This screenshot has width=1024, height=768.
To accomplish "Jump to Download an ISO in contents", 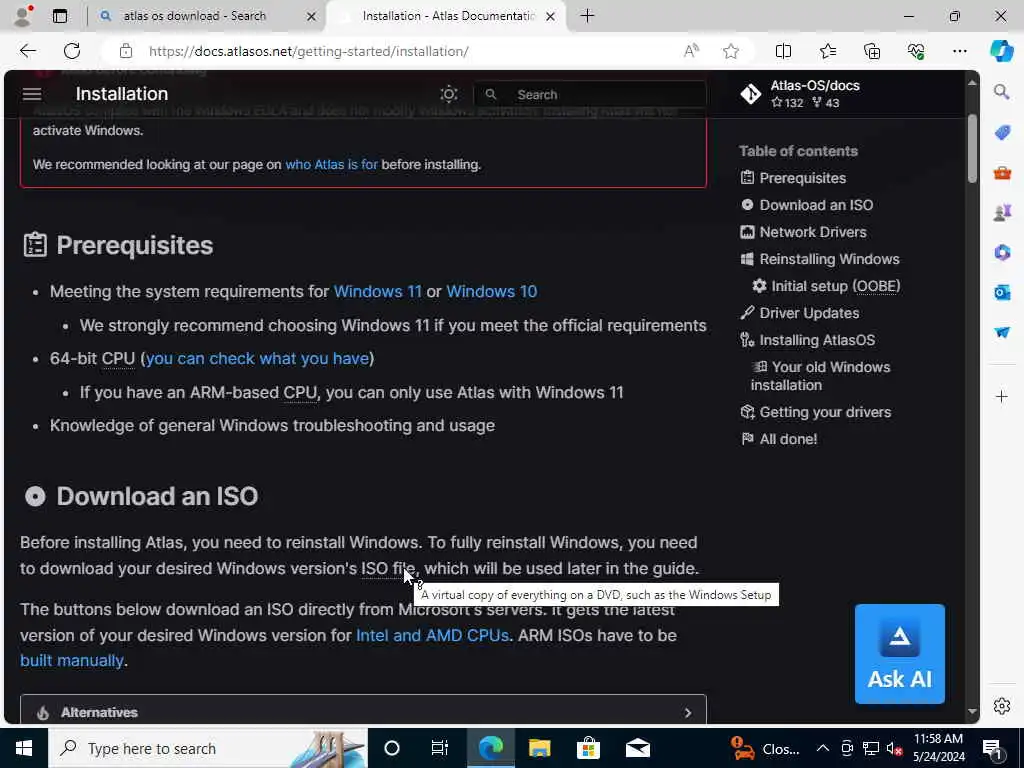I will click(807, 205).
